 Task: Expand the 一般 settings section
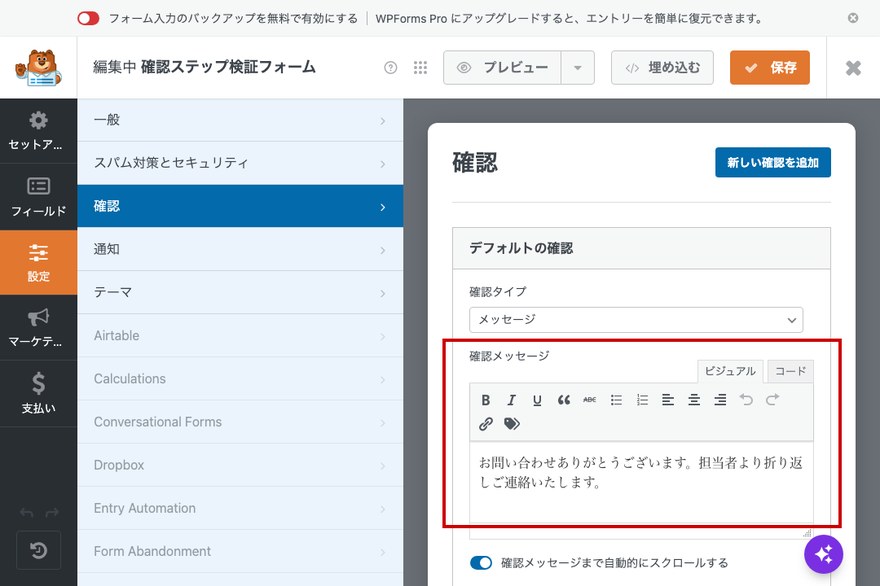(x=240, y=120)
